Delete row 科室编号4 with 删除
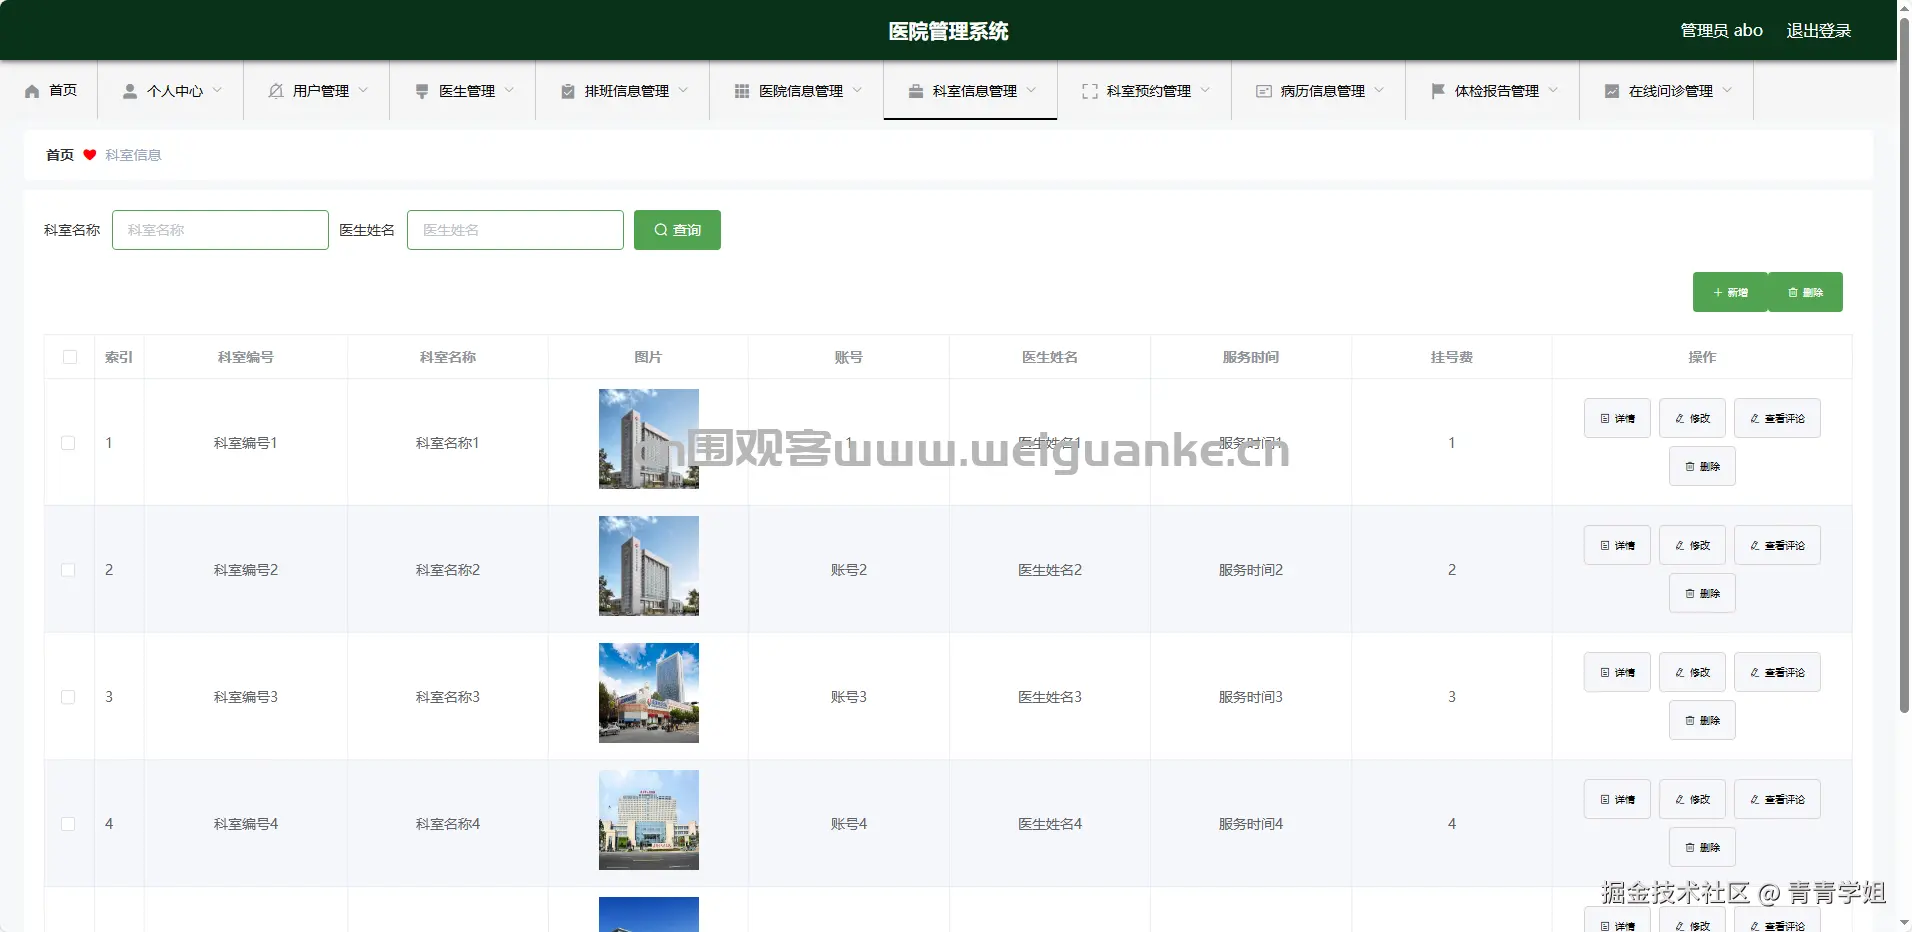Screen dimensions: 1912x932 1702,847
